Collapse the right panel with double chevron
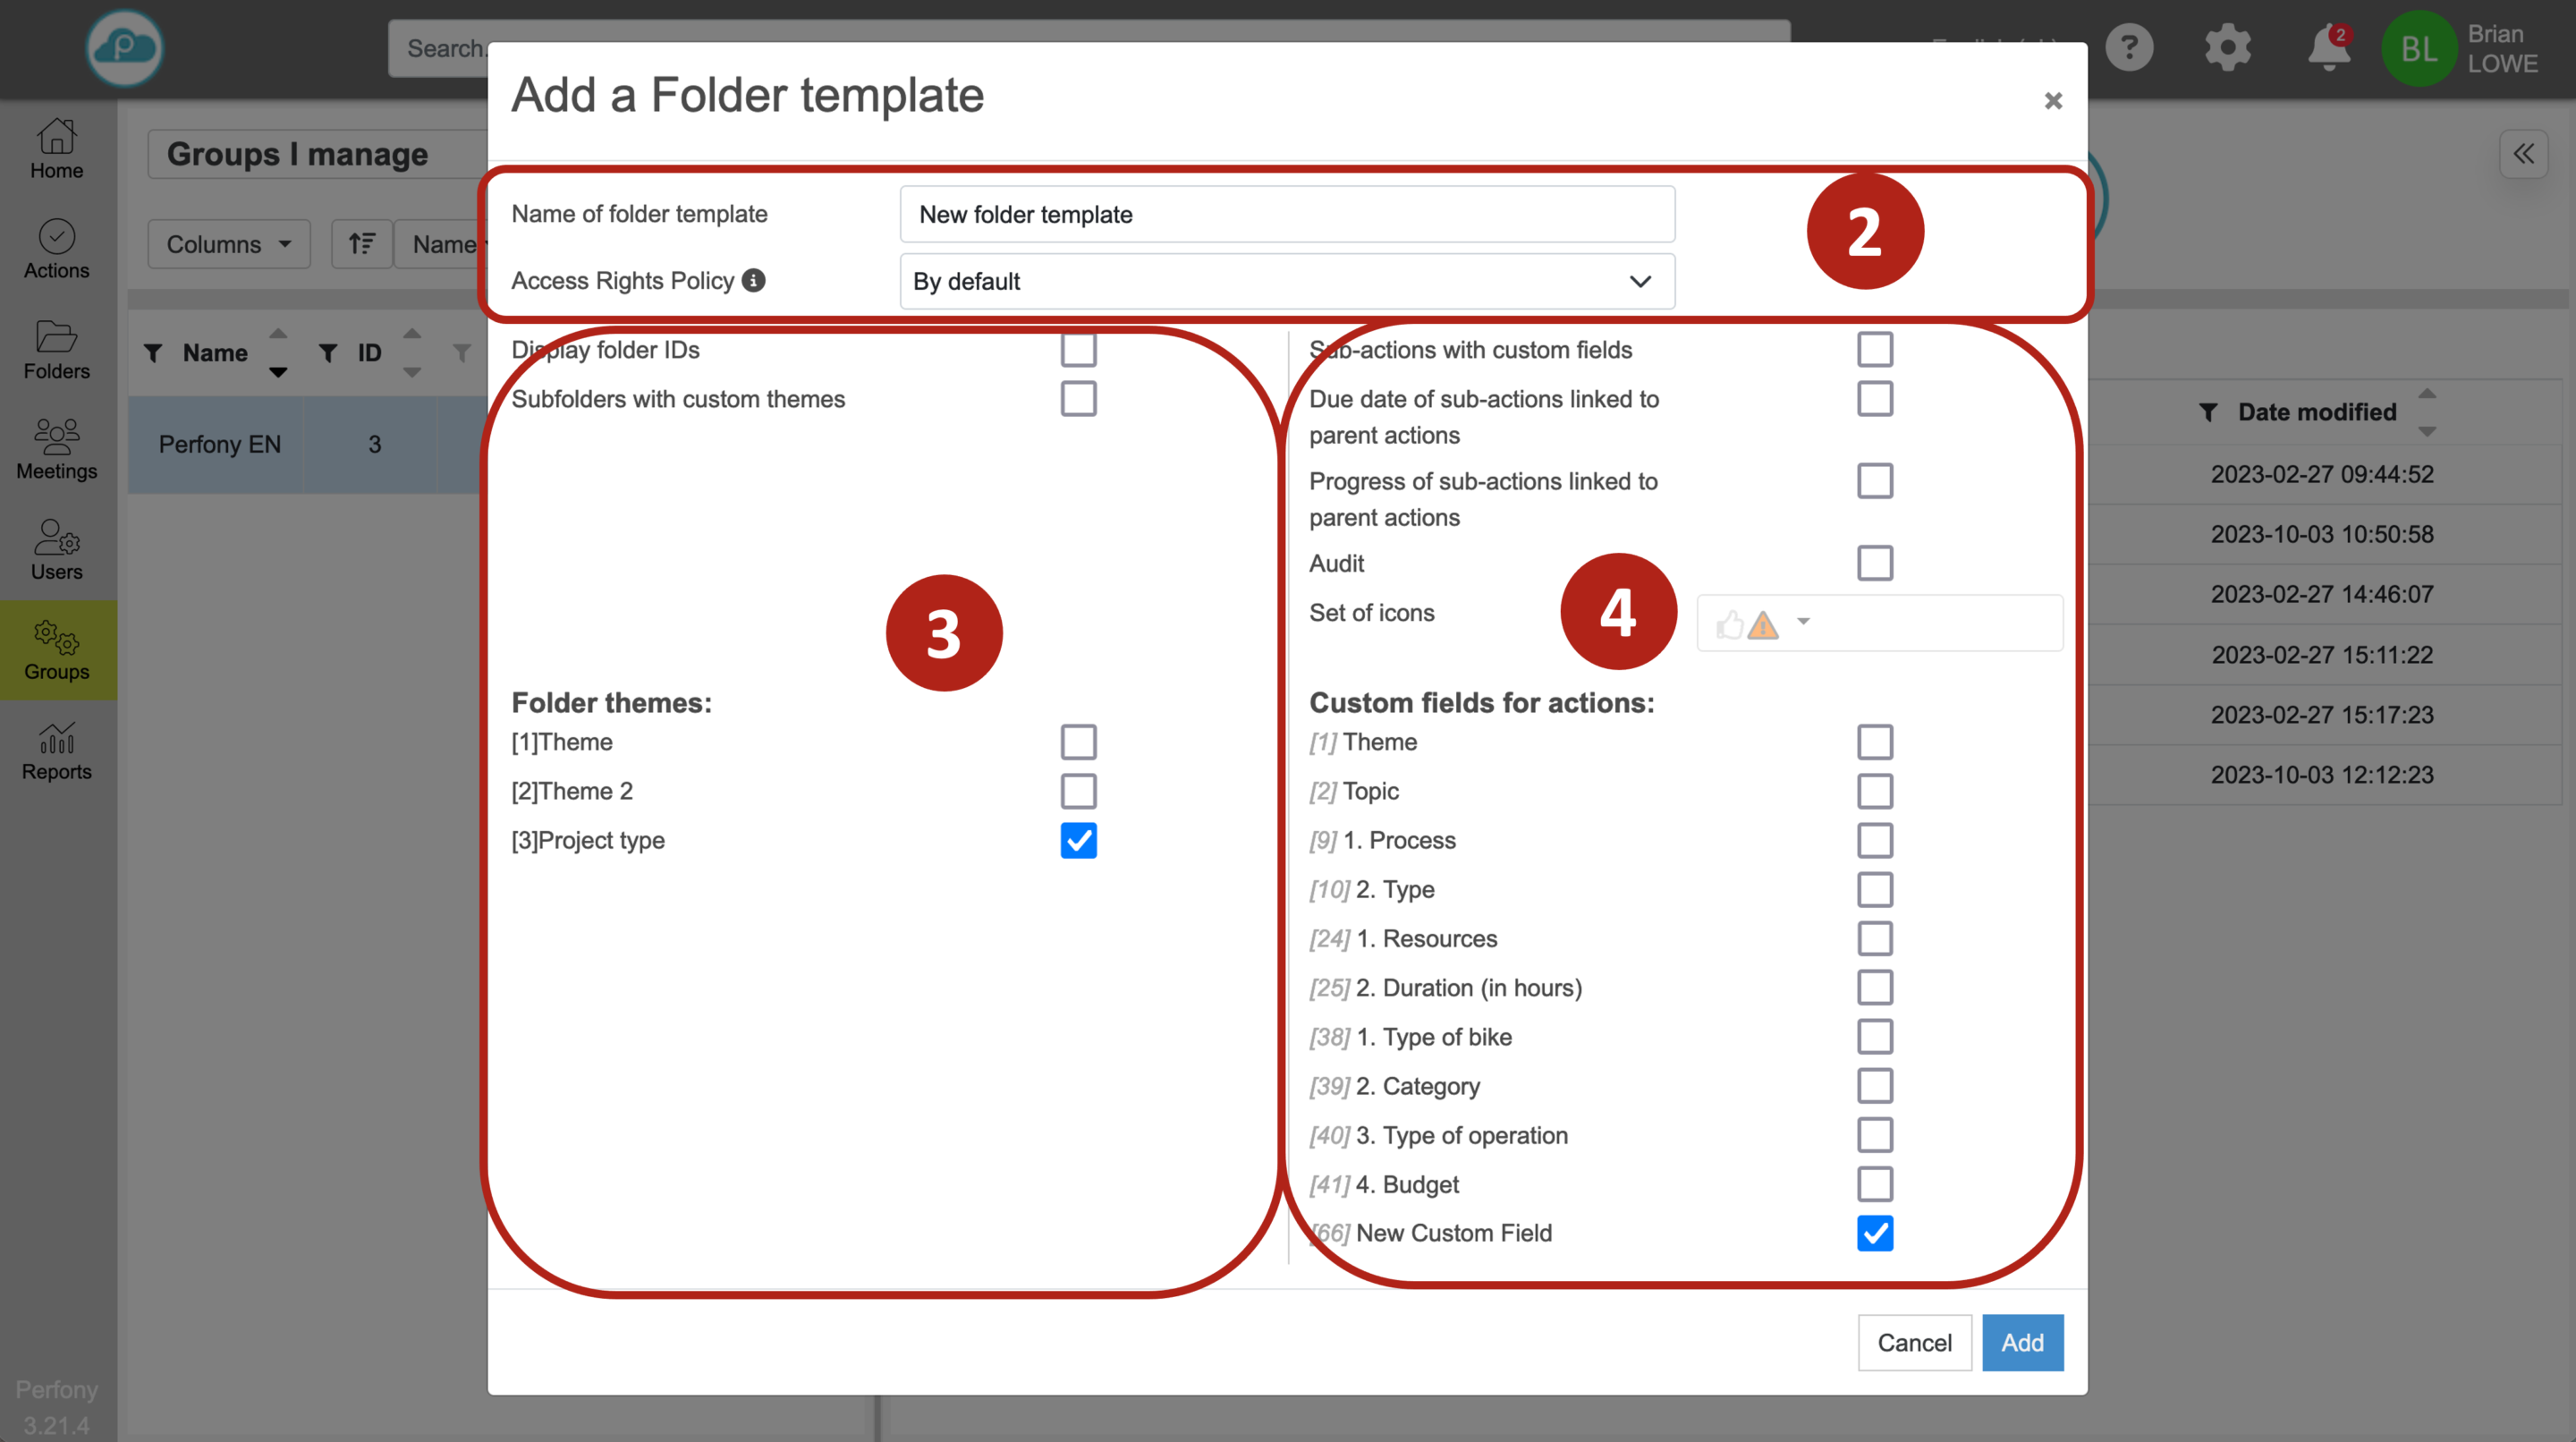Screen dimensions: 2576x1442 [2523, 154]
